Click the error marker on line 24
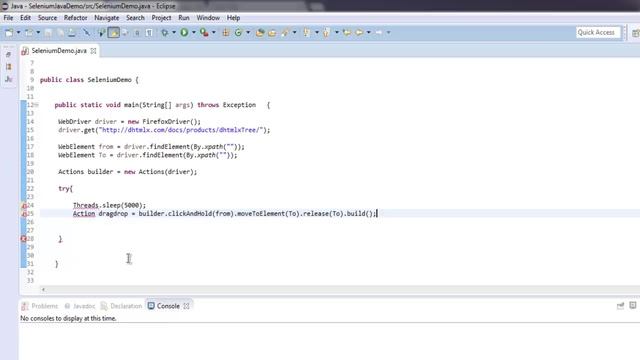The height and width of the screenshot is (360, 640). (x=24, y=205)
